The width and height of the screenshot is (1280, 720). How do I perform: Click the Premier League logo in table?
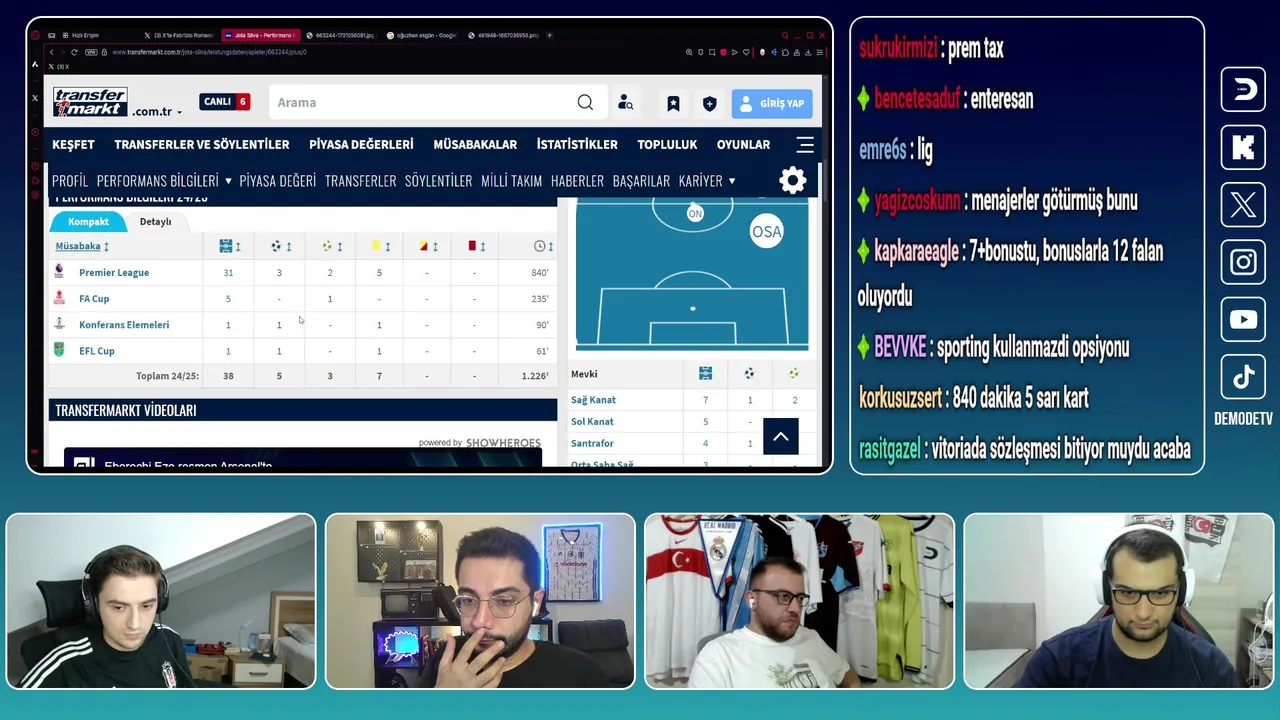[59, 272]
